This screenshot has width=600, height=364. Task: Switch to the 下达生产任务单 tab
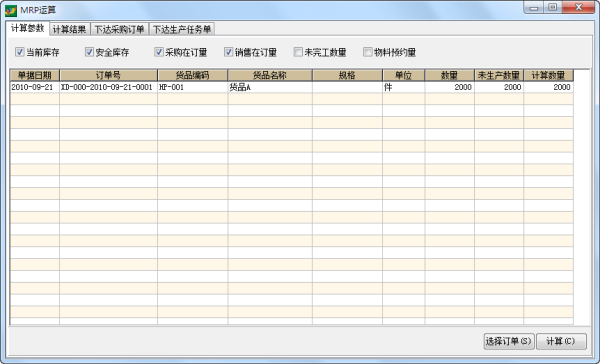click(x=182, y=29)
